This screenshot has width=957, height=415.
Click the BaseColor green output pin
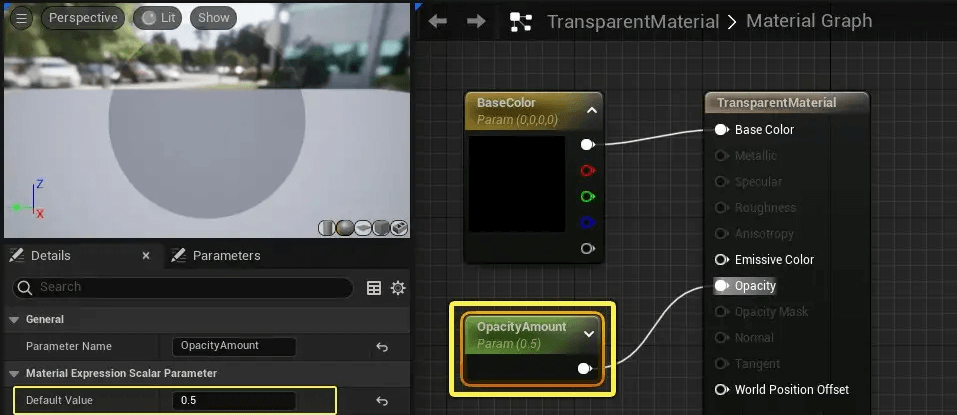[587, 197]
